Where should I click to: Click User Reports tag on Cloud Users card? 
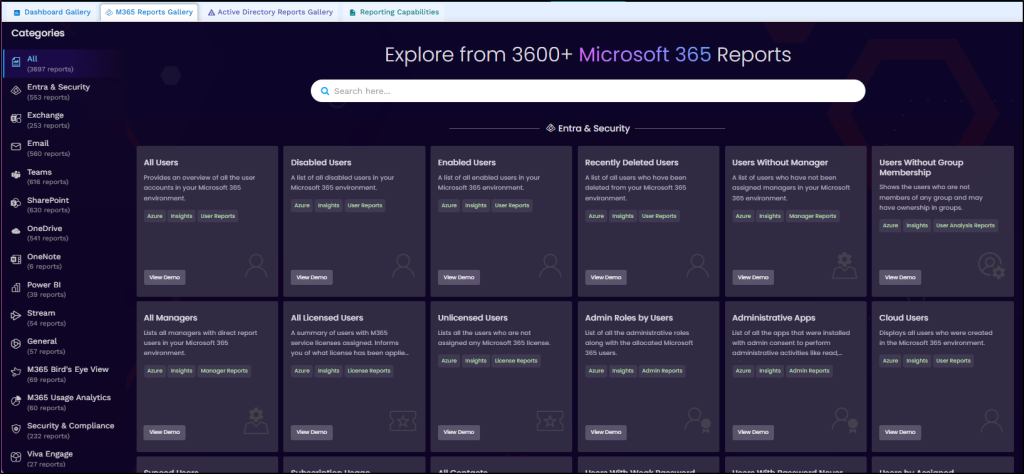(953, 360)
